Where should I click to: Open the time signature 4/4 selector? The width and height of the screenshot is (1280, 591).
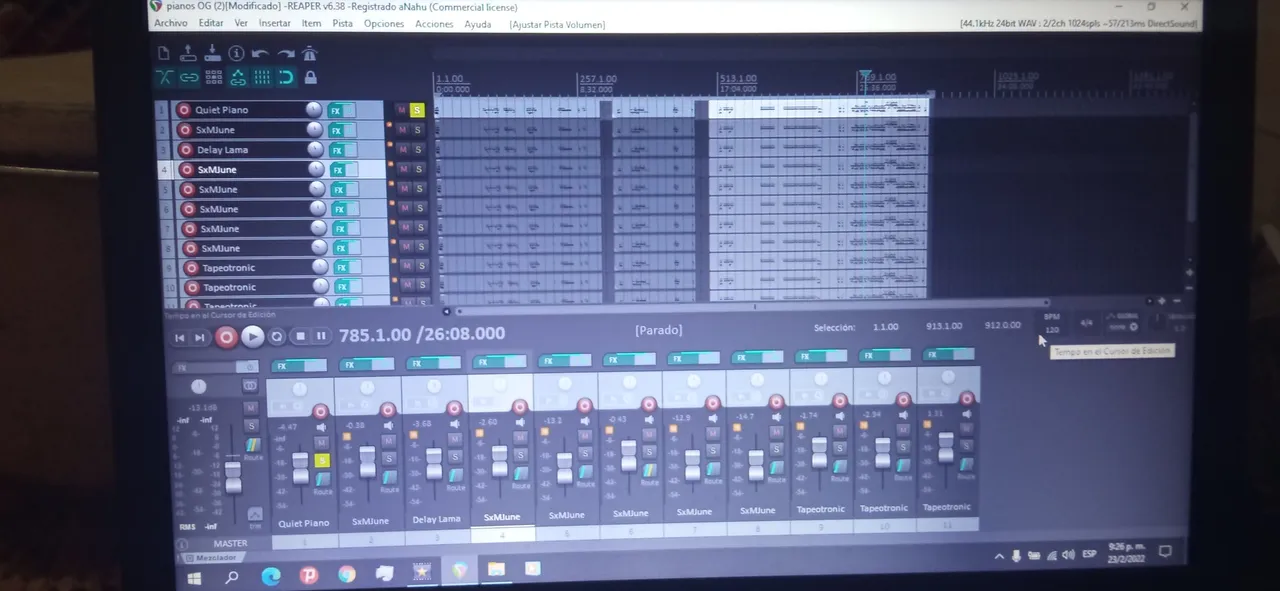coord(1086,323)
